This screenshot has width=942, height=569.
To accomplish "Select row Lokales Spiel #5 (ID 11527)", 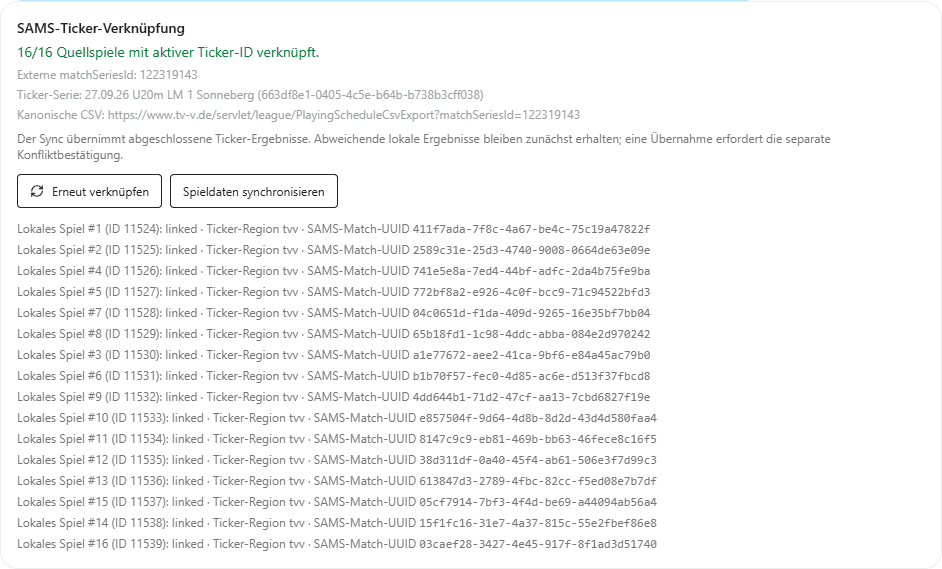I will (333, 292).
